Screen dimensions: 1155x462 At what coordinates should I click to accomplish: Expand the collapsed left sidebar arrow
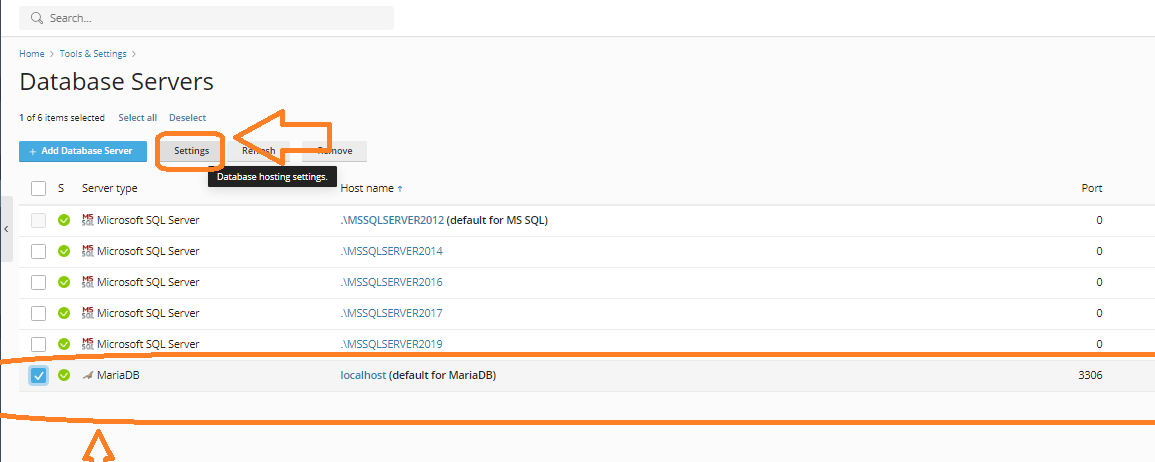pyautogui.click(x=6, y=229)
